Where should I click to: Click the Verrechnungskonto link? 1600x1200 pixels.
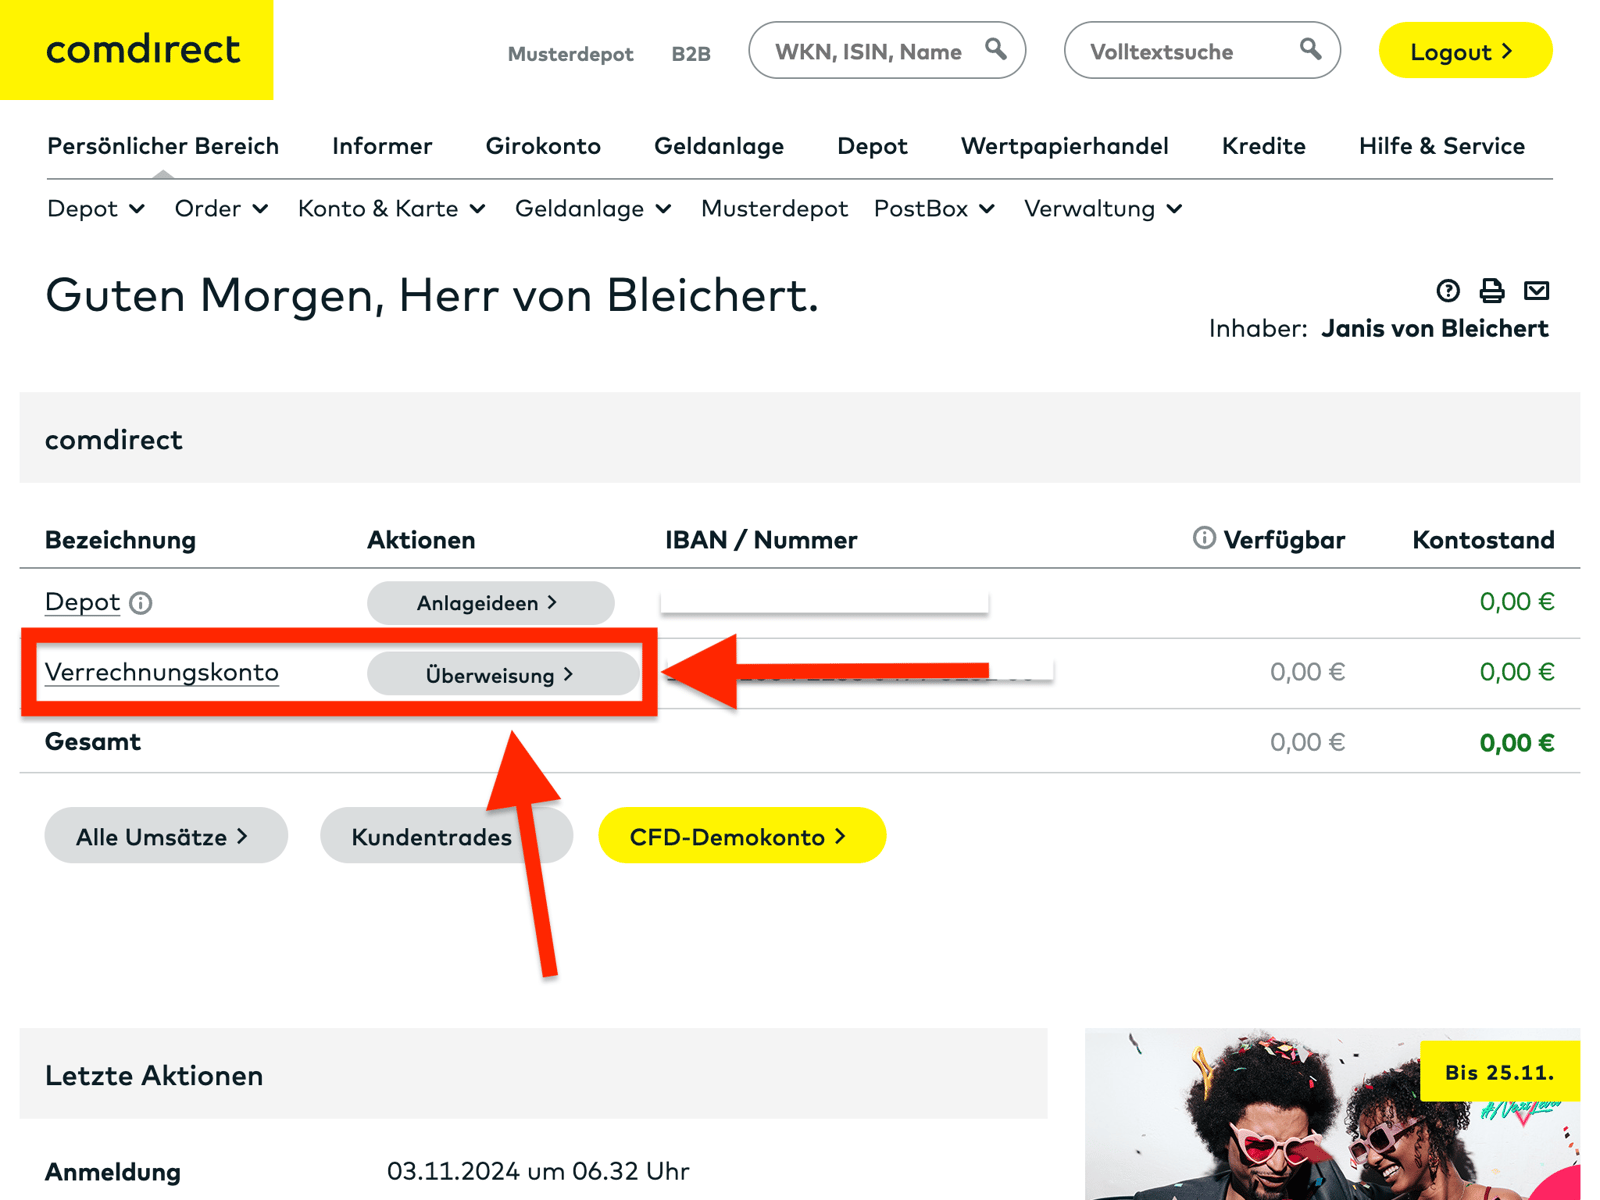[161, 673]
